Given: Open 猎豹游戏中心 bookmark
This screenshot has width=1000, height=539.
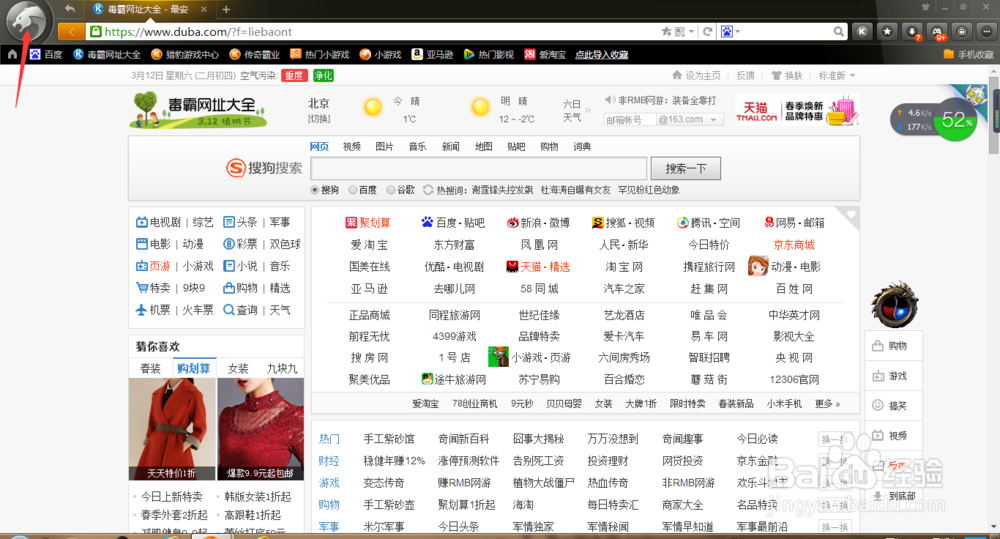Looking at the screenshot, I should [185, 54].
